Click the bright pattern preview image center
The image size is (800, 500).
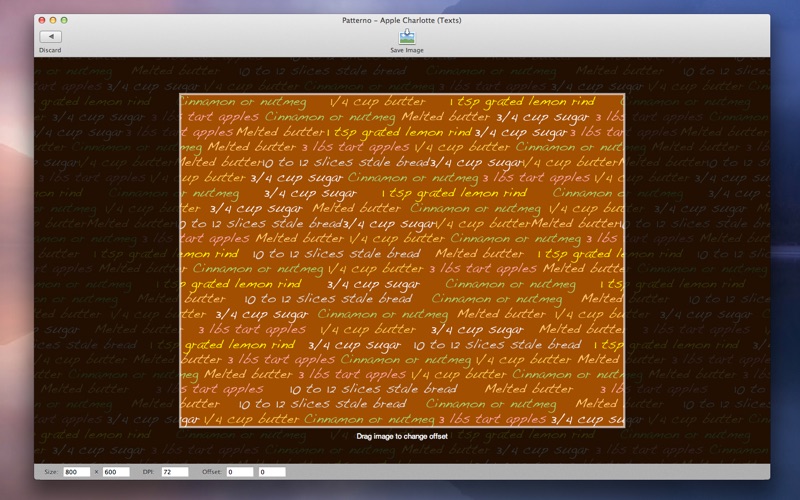[x=402, y=261]
